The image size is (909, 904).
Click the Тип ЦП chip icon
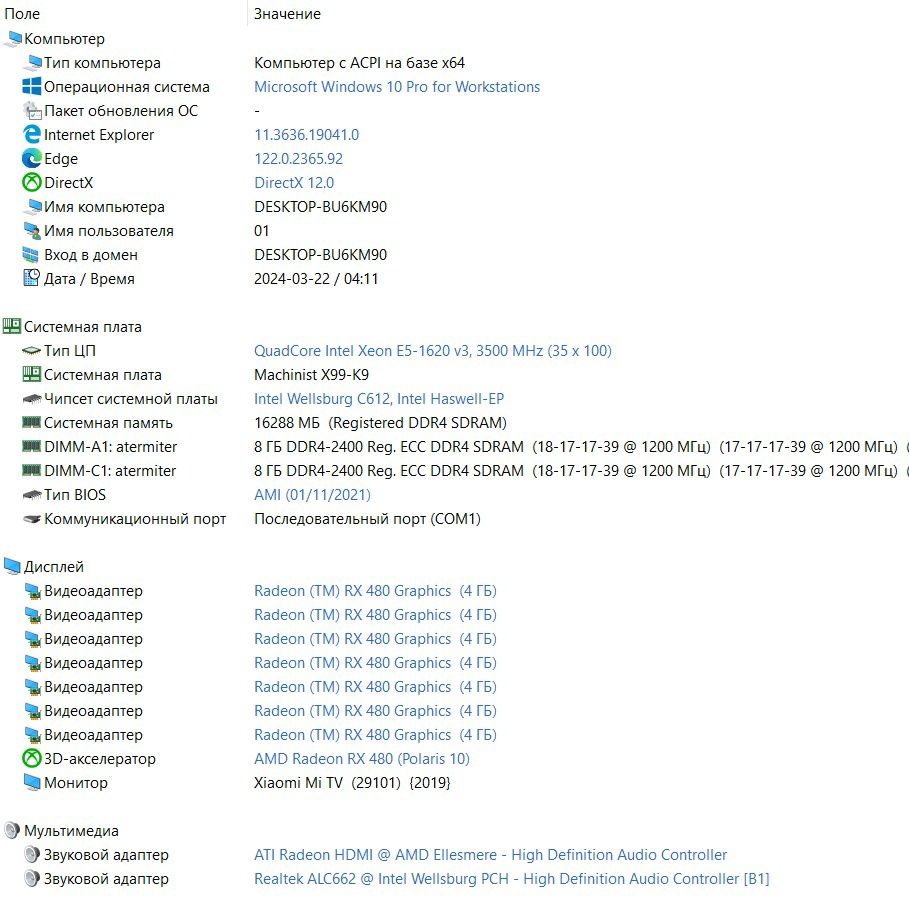click(x=31, y=350)
